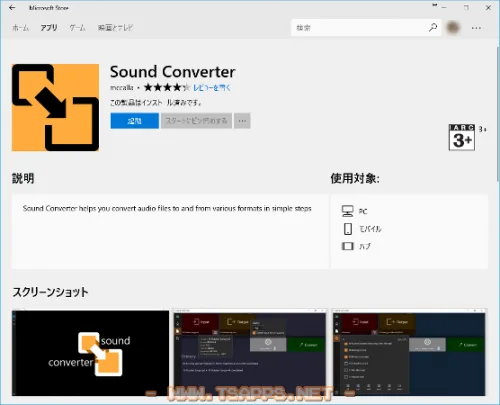
Task: Click the Sound Converter app logo
Action: [x=55, y=107]
